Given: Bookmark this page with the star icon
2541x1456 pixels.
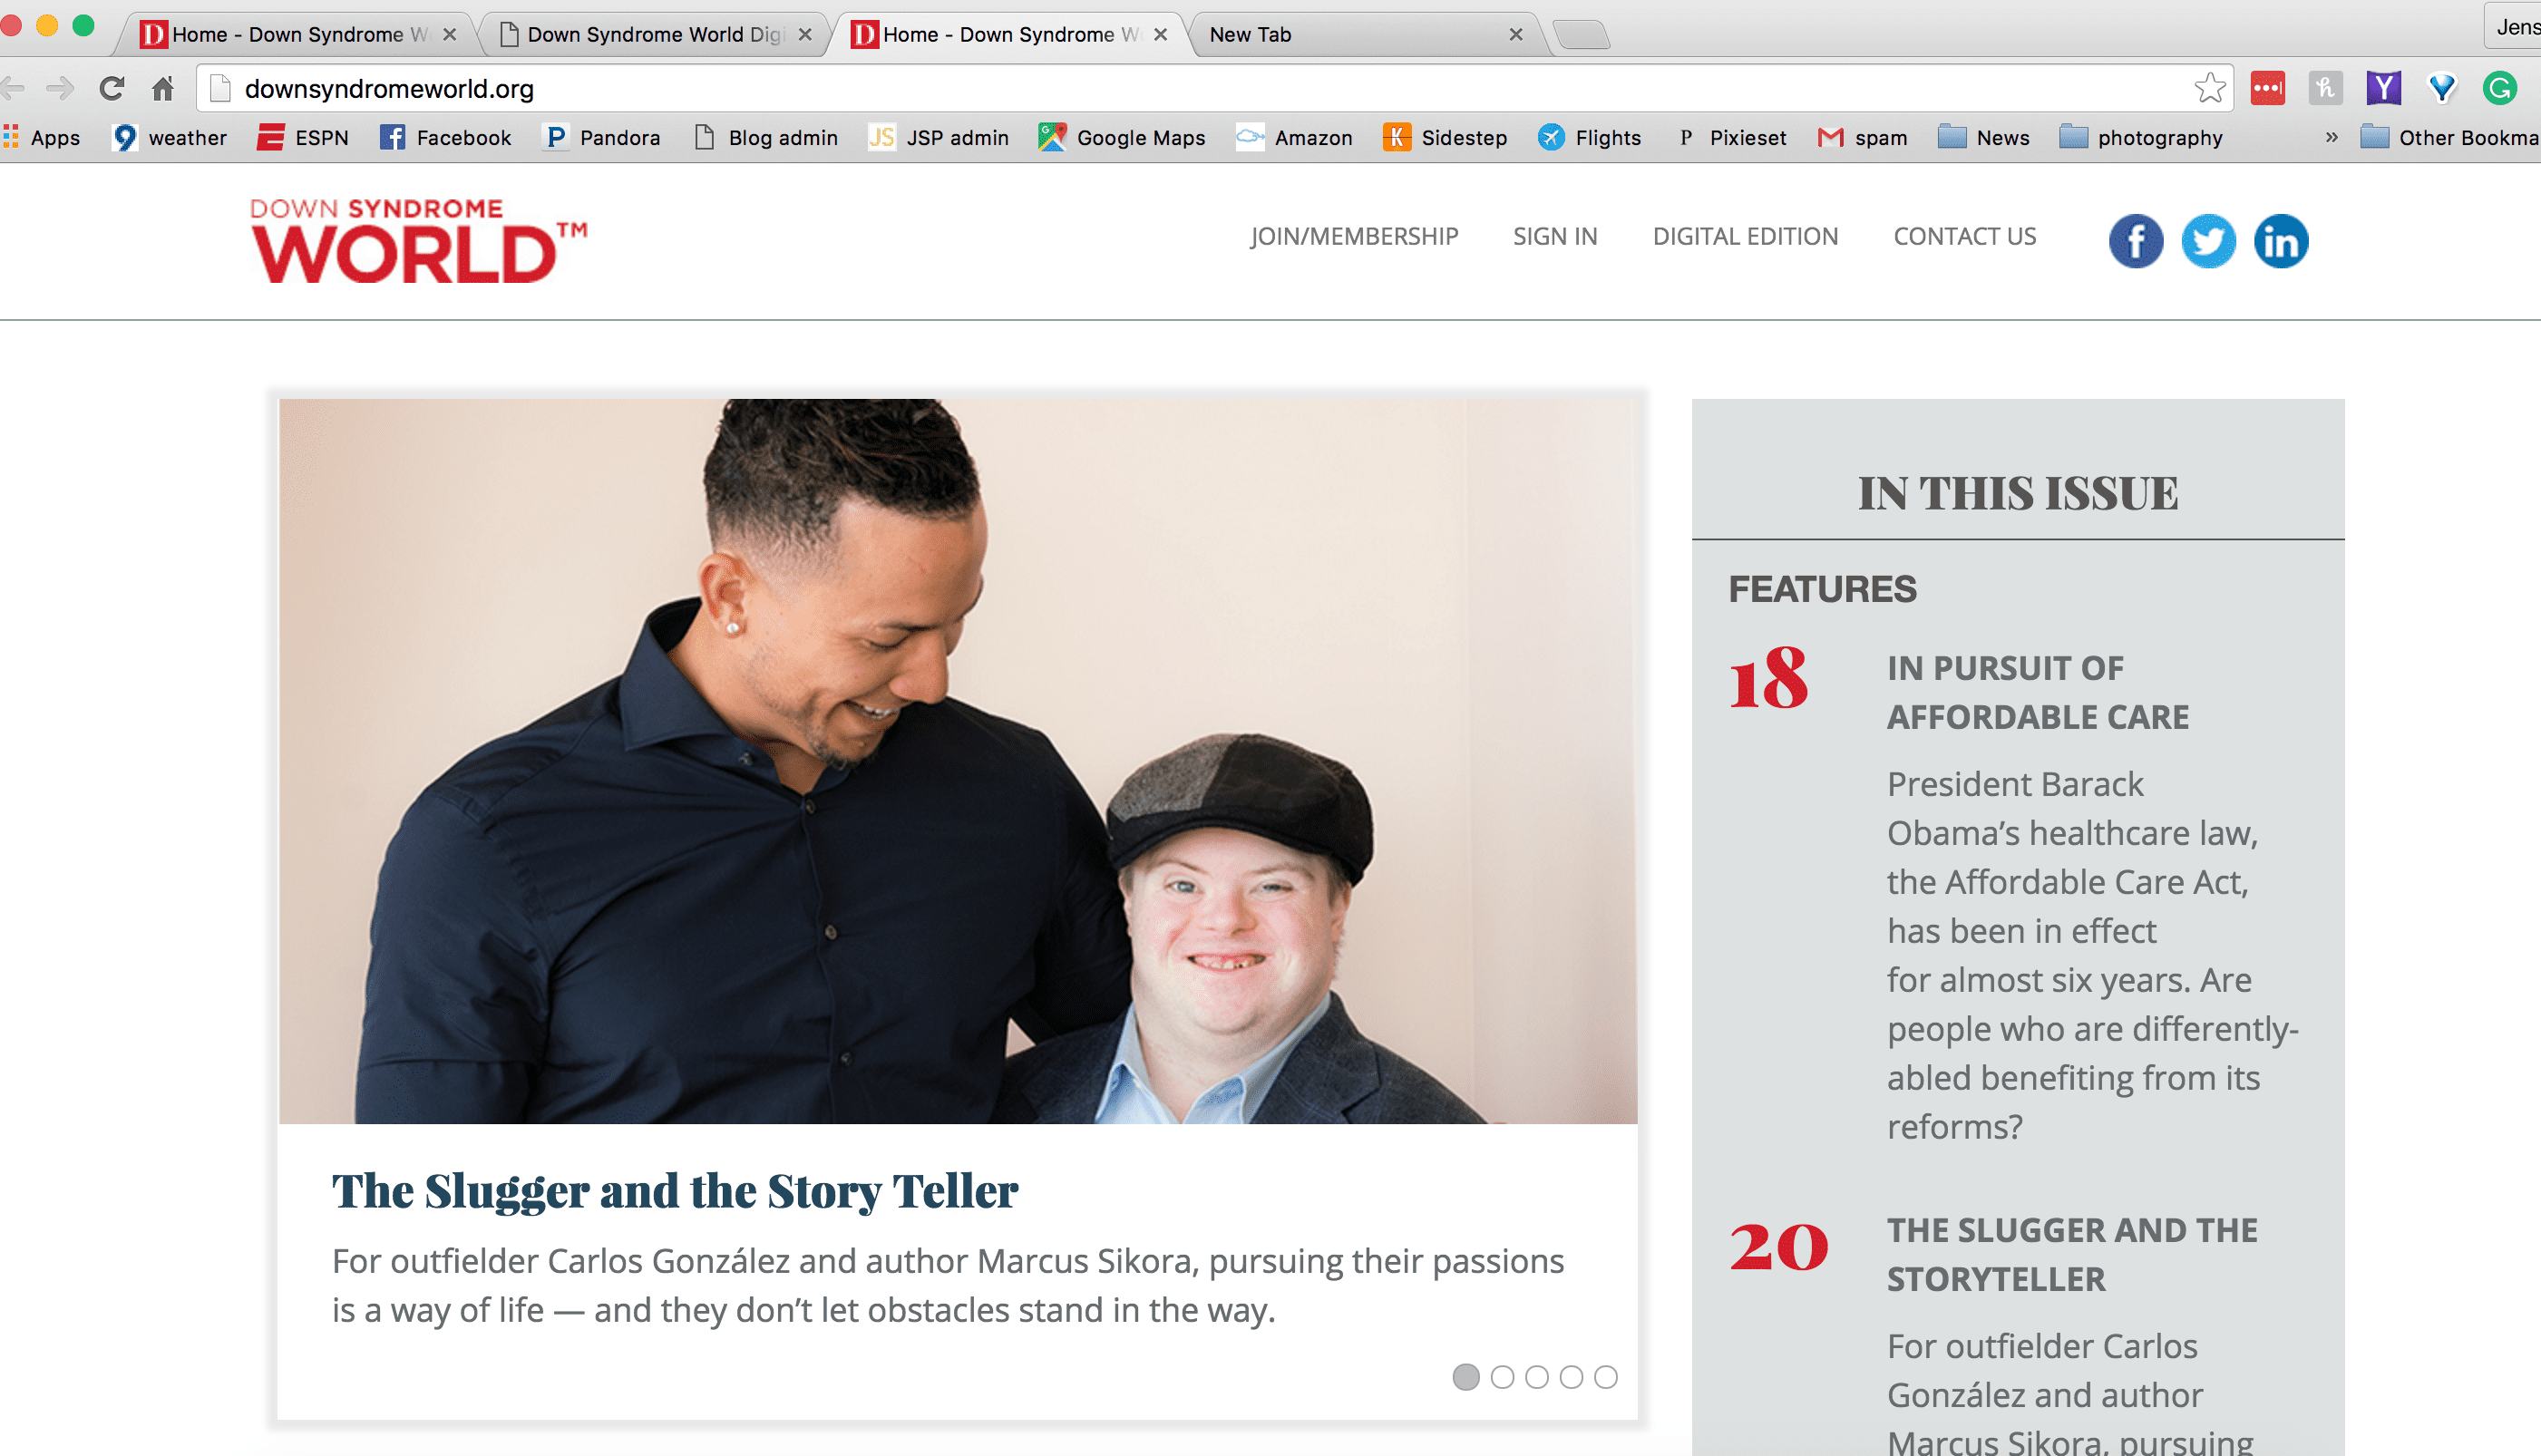Looking at the screenshot, I should (2209, 88).
